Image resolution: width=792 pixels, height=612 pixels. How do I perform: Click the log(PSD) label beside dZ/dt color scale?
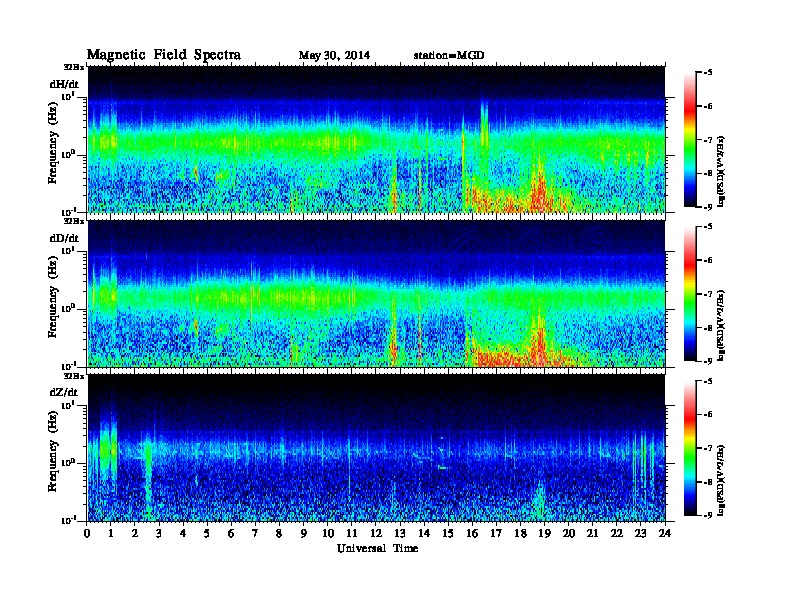pyautogui.click(x=722, y=480)
